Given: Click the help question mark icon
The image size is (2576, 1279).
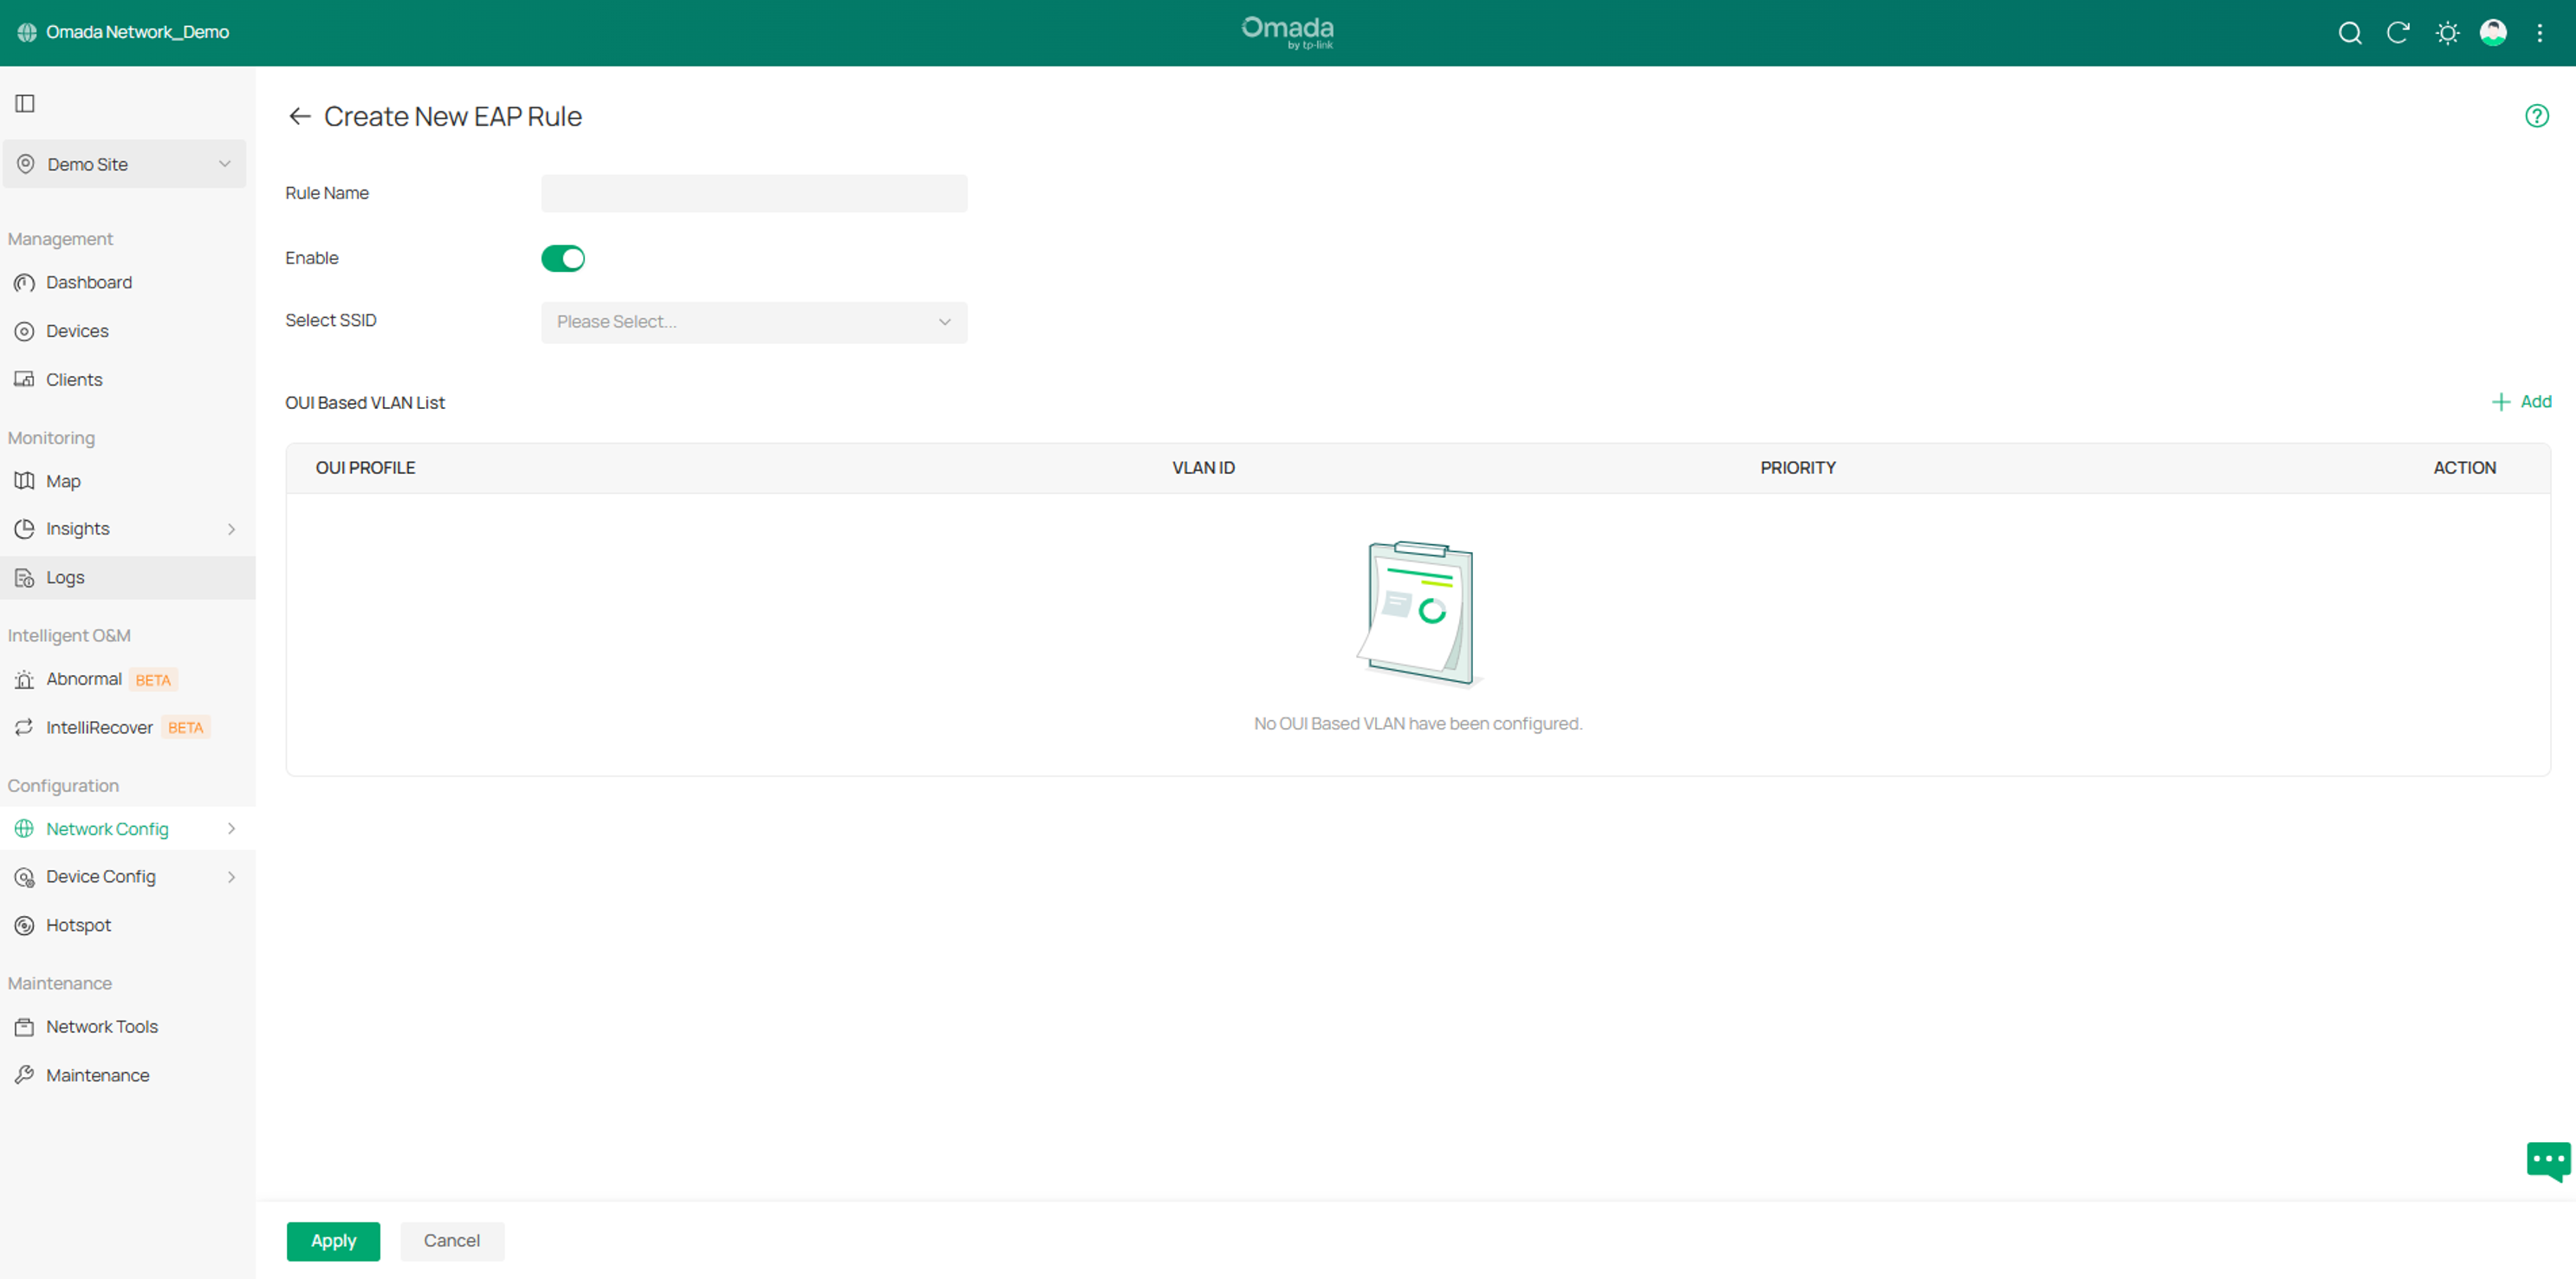Looking at the screenshot, I should (2537, 116).
